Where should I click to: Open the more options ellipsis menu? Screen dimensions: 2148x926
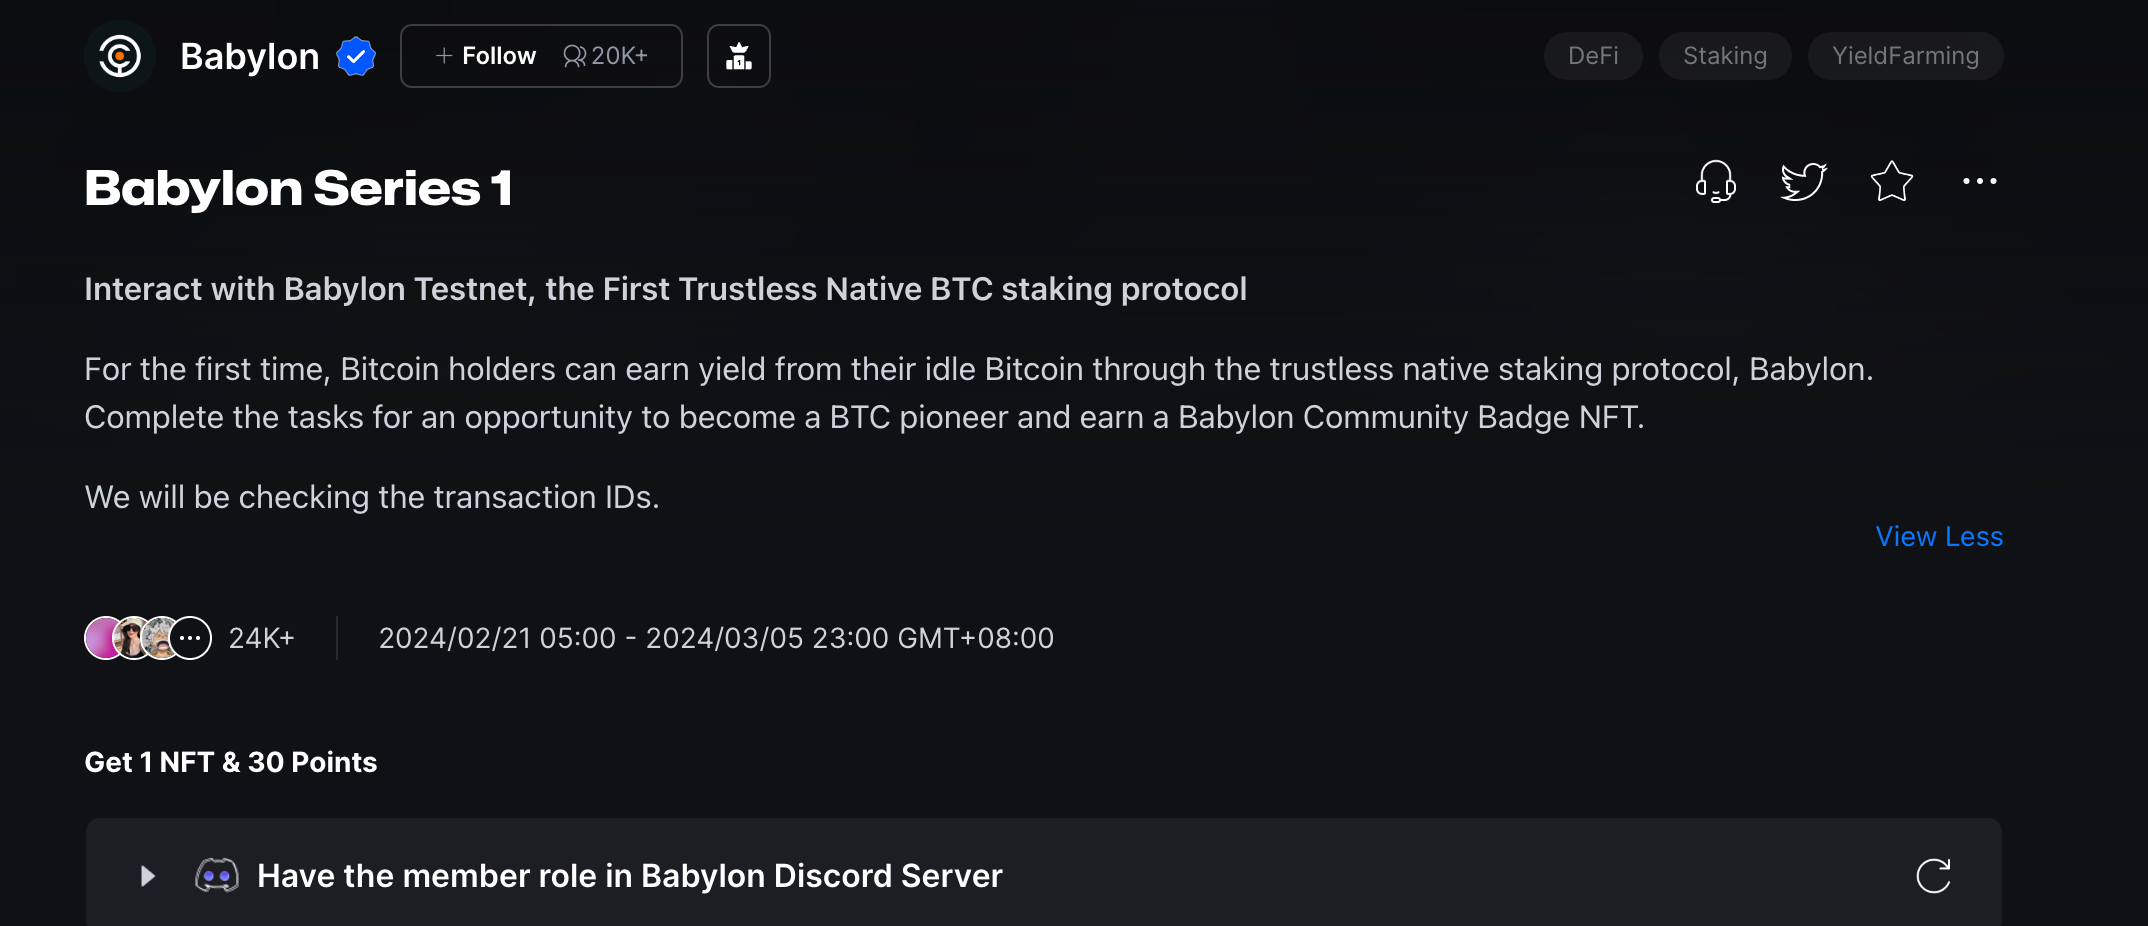(x=1979, y=181)
